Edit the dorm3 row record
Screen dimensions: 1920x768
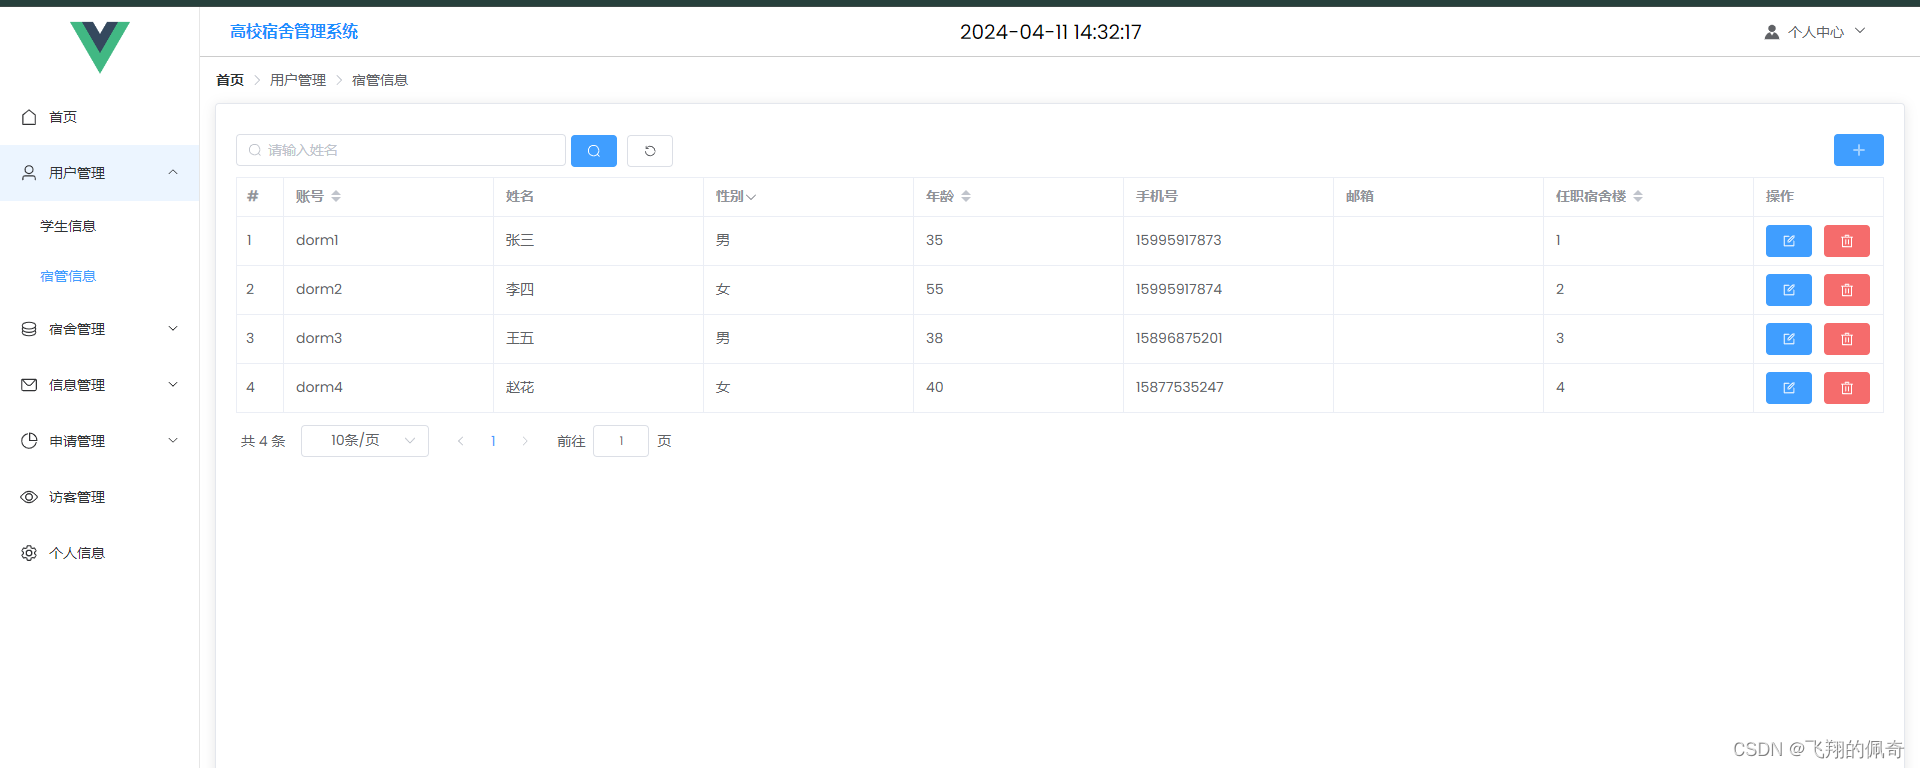pos(1789,339)
